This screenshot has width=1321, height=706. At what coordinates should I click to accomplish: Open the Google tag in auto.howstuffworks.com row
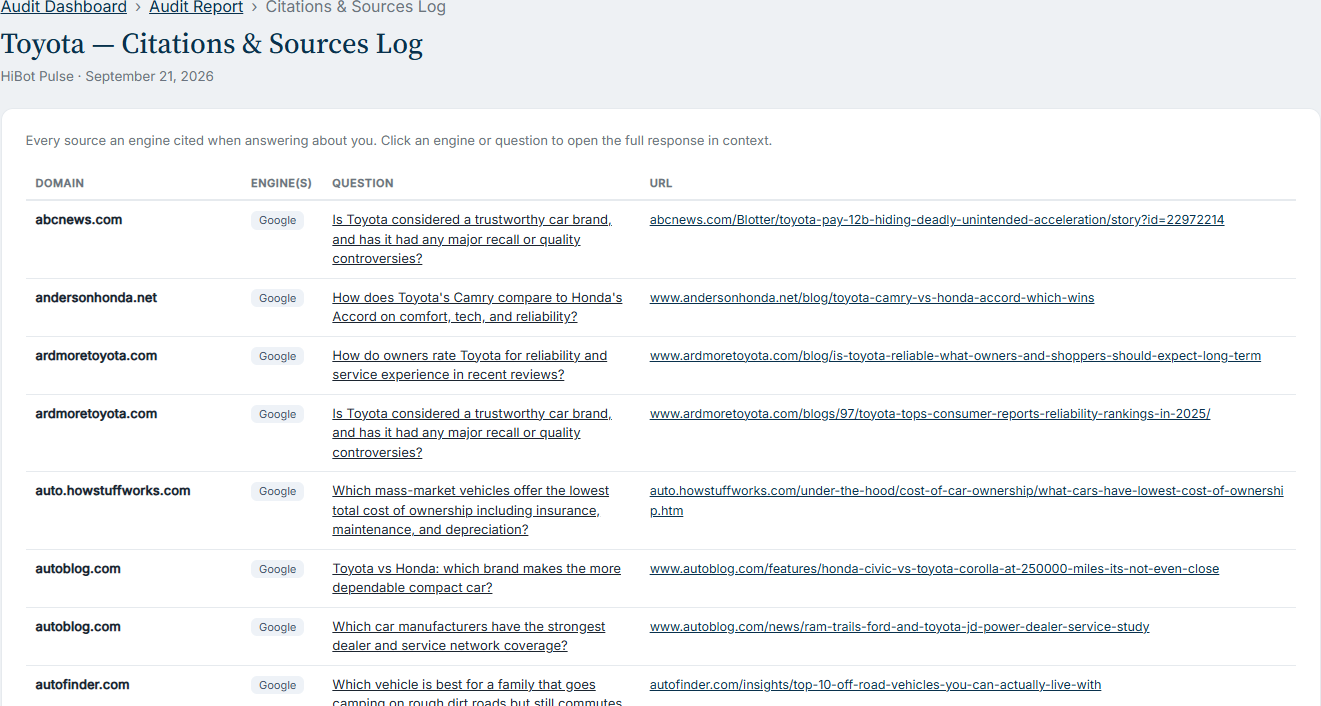point(278,491)
